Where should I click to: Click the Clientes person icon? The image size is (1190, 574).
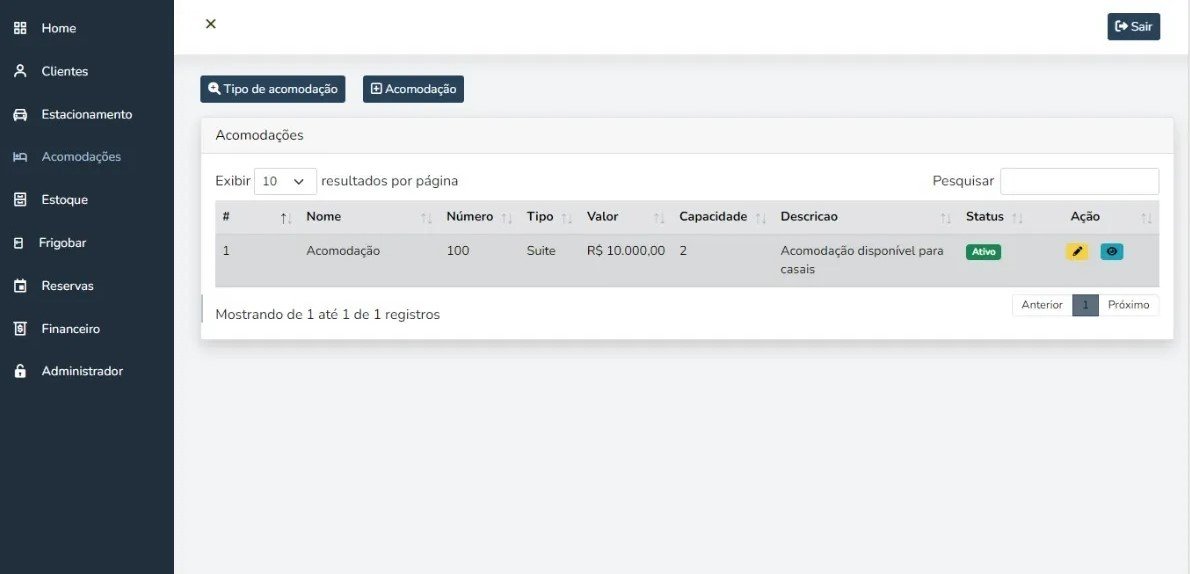[20, 71]
